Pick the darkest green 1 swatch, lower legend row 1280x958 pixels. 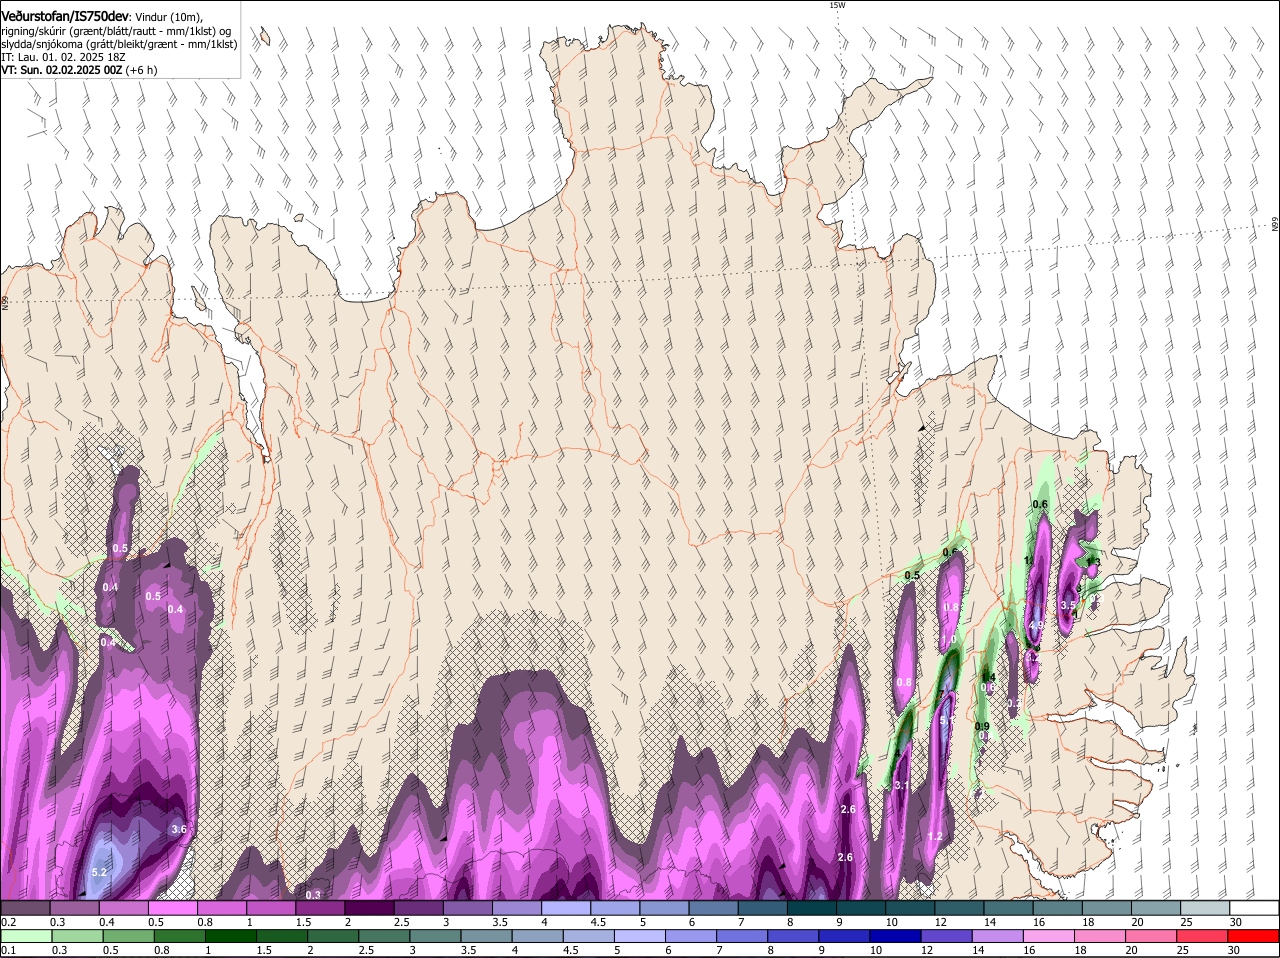(x=230, y=936)
